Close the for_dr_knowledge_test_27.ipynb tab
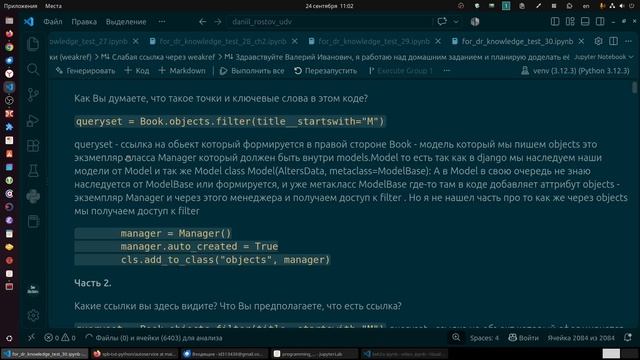The height and width of the screenshot is (360, 640). tap(136, 42)
